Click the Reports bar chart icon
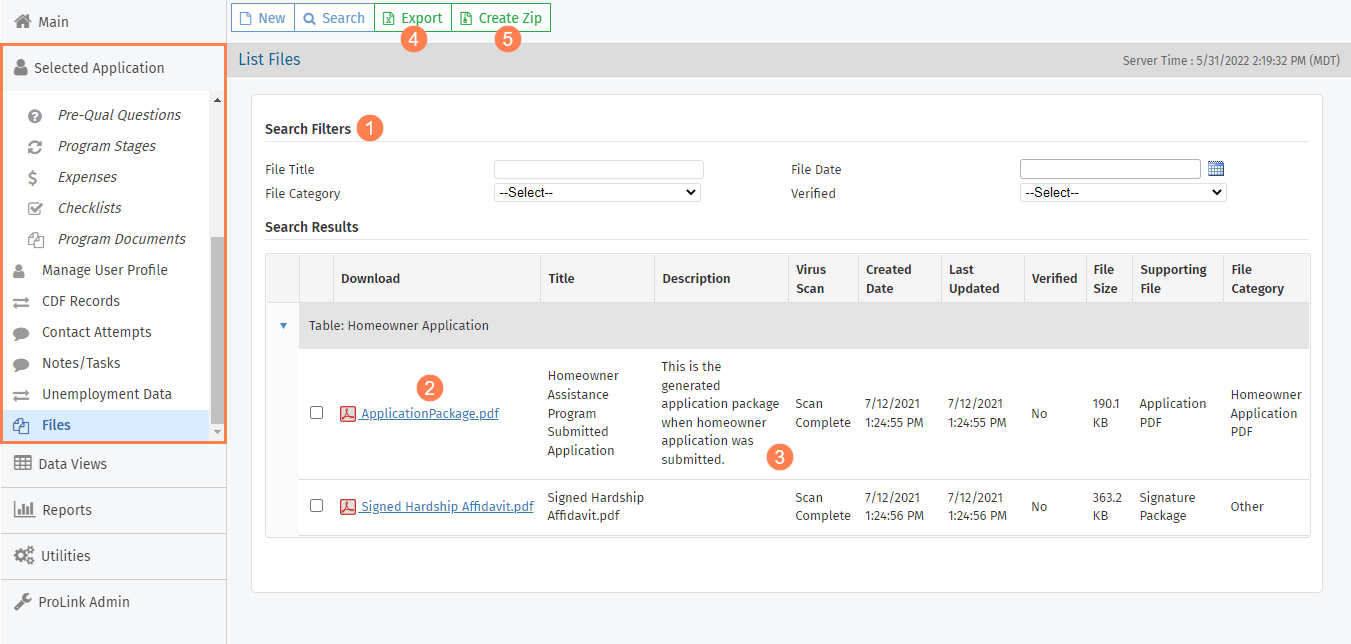The height and width of the screenshot is (644, 1351). 23,510
